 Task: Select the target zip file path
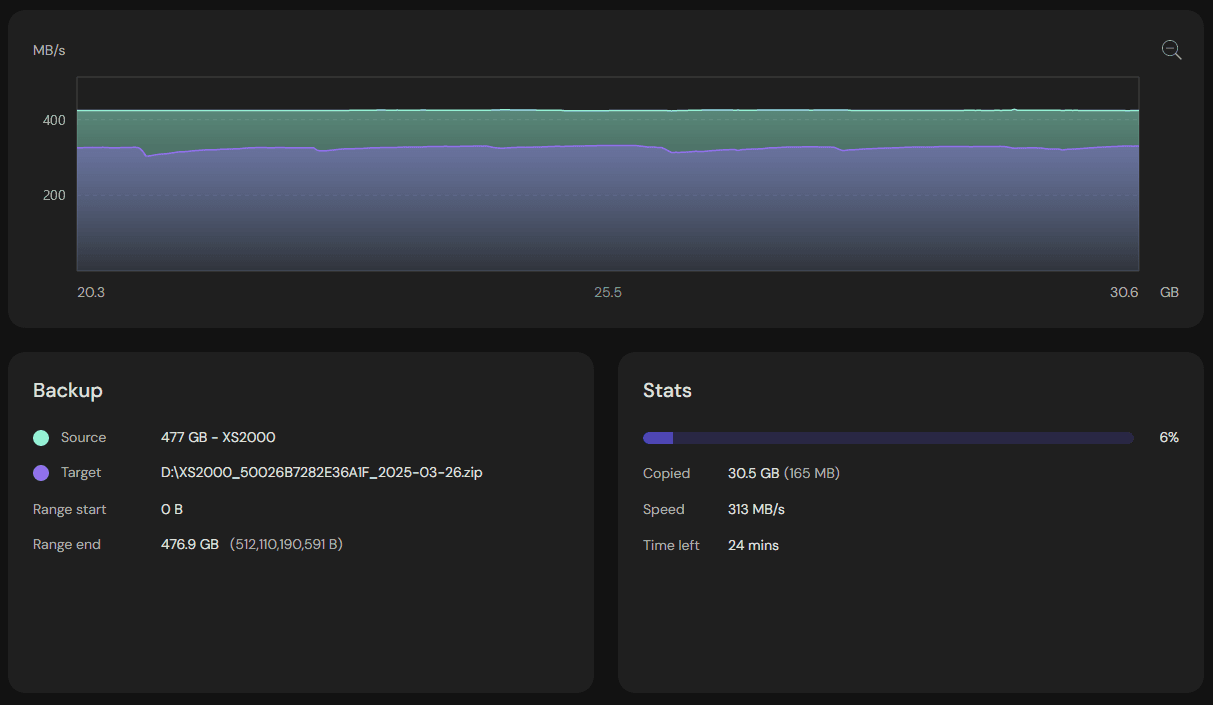pos(322,473)
